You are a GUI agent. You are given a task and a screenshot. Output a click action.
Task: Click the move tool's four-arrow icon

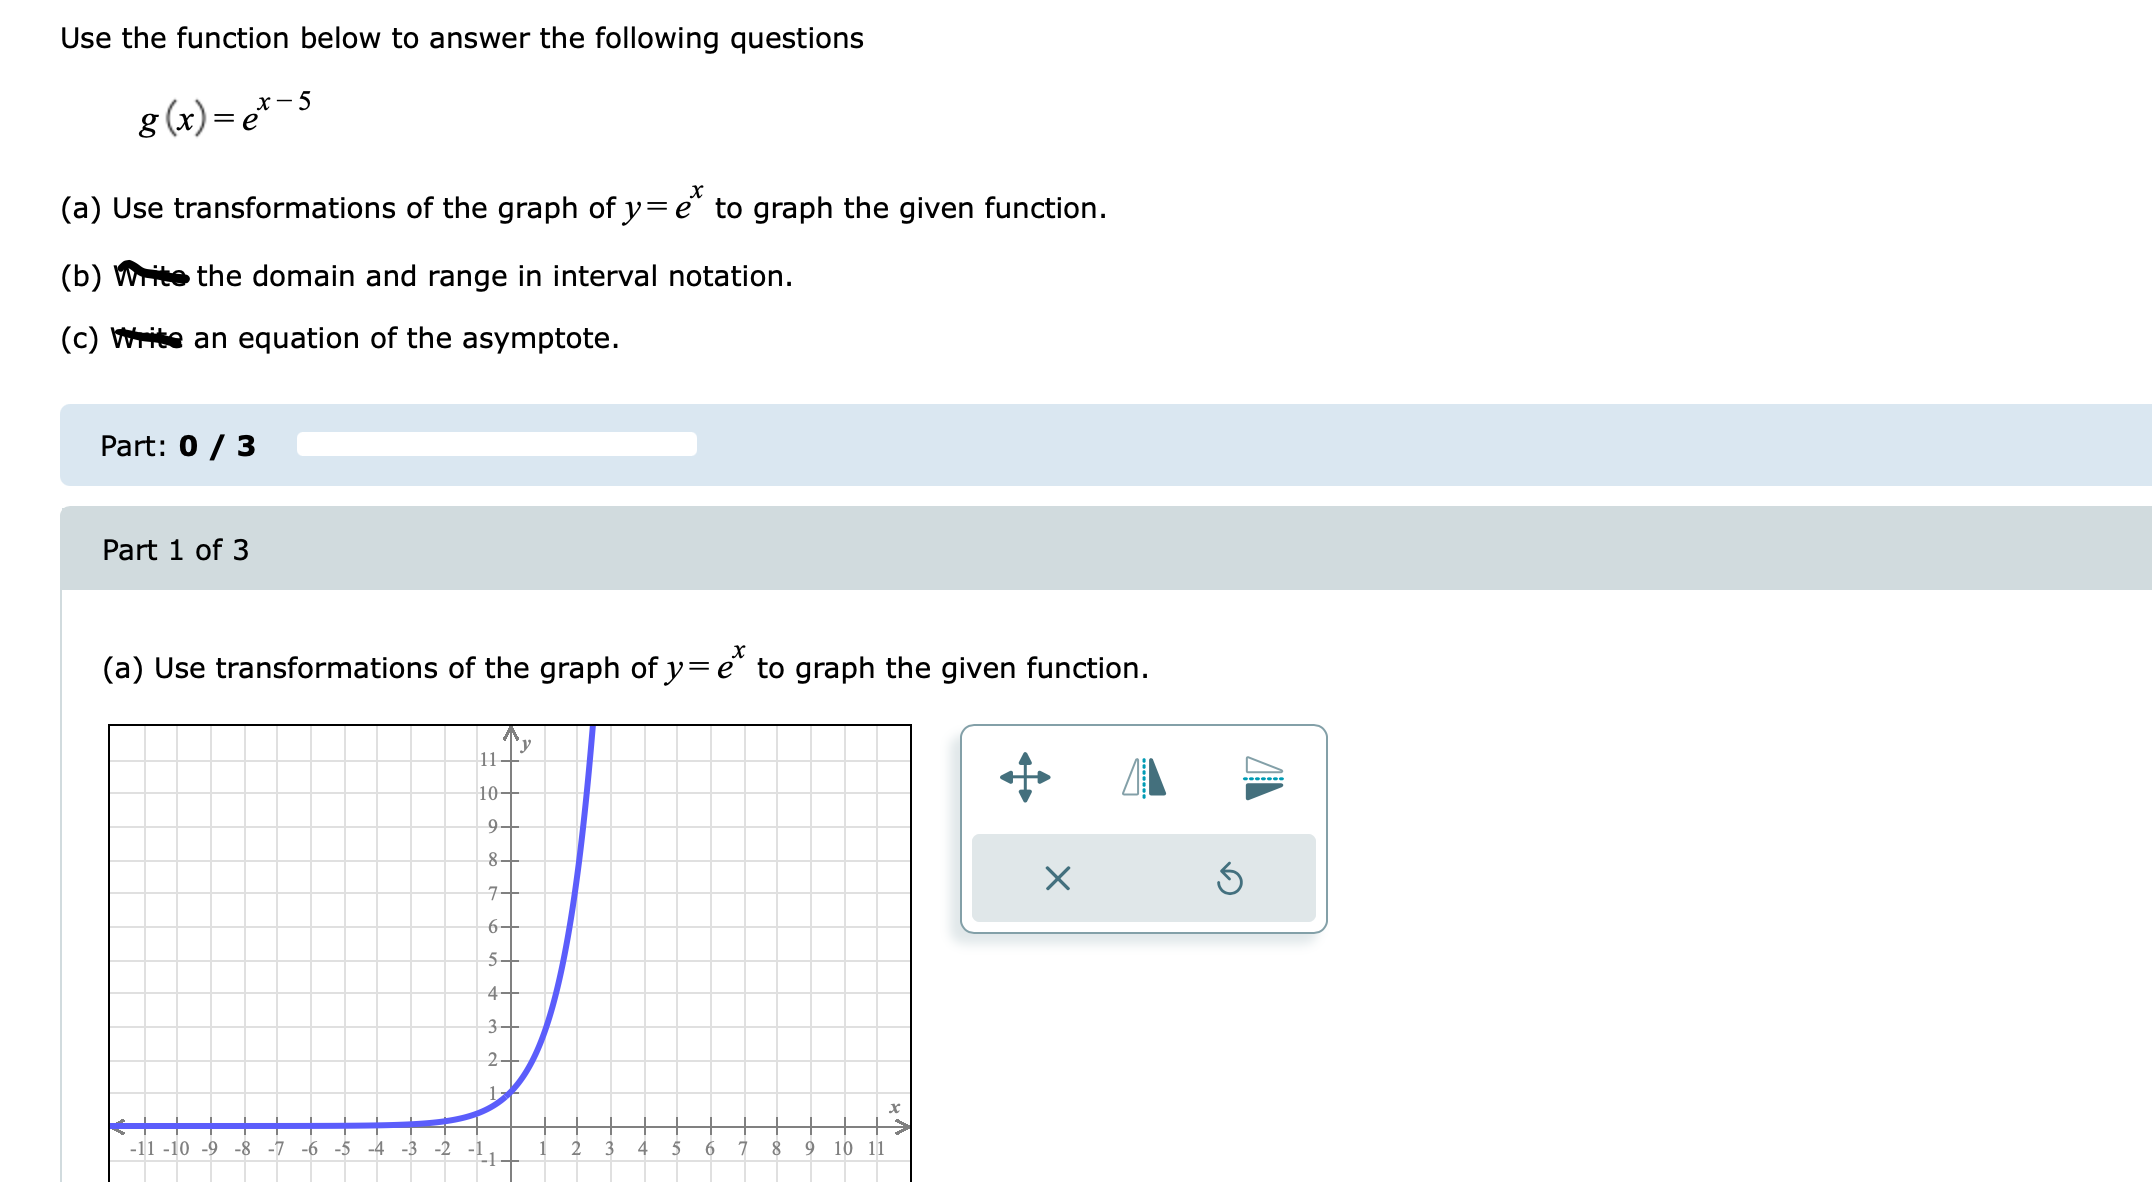pyautogui.click(x=1027, y=779)
